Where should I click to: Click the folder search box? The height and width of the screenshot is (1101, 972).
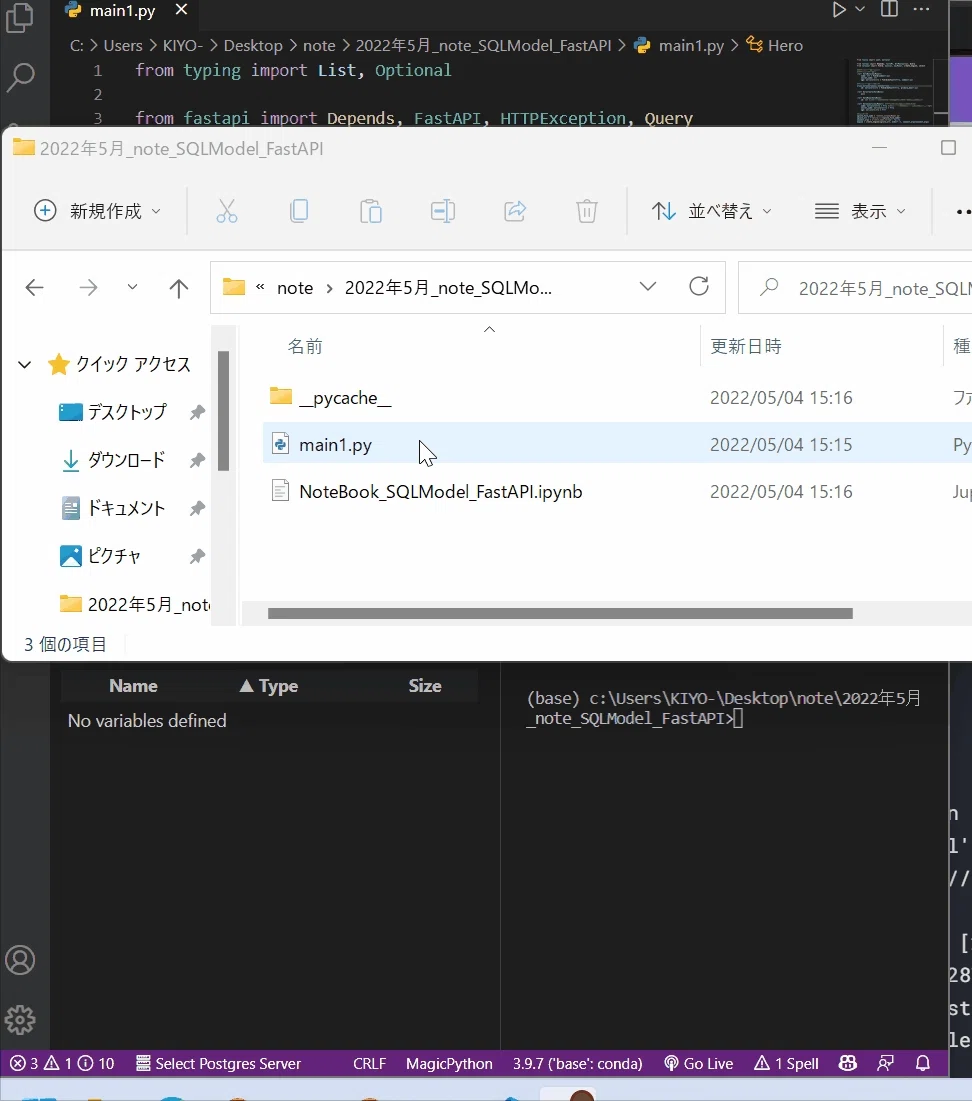(855, 288)
